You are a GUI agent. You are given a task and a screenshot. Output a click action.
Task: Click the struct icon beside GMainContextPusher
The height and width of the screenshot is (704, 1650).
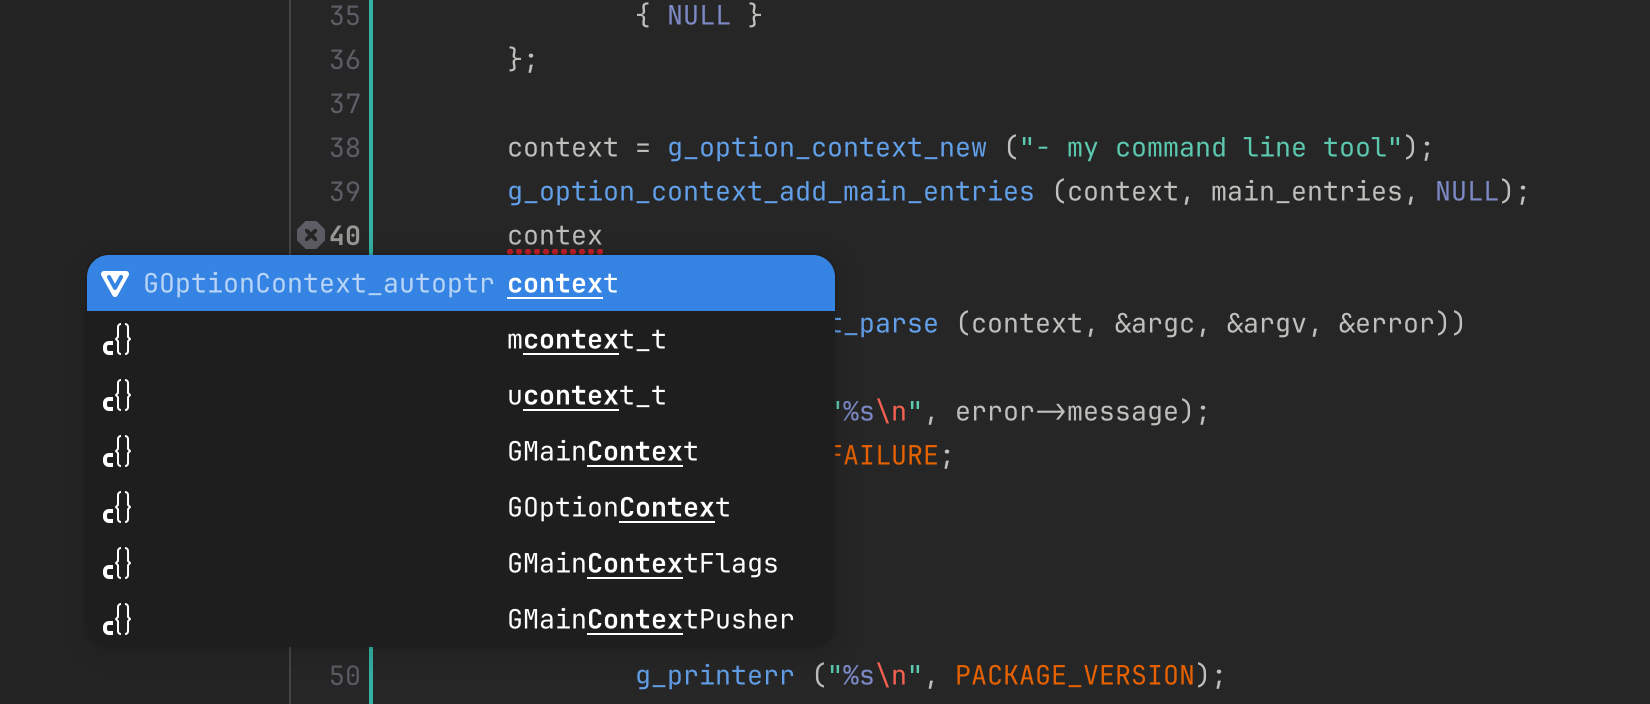click(x=117, y=620)
